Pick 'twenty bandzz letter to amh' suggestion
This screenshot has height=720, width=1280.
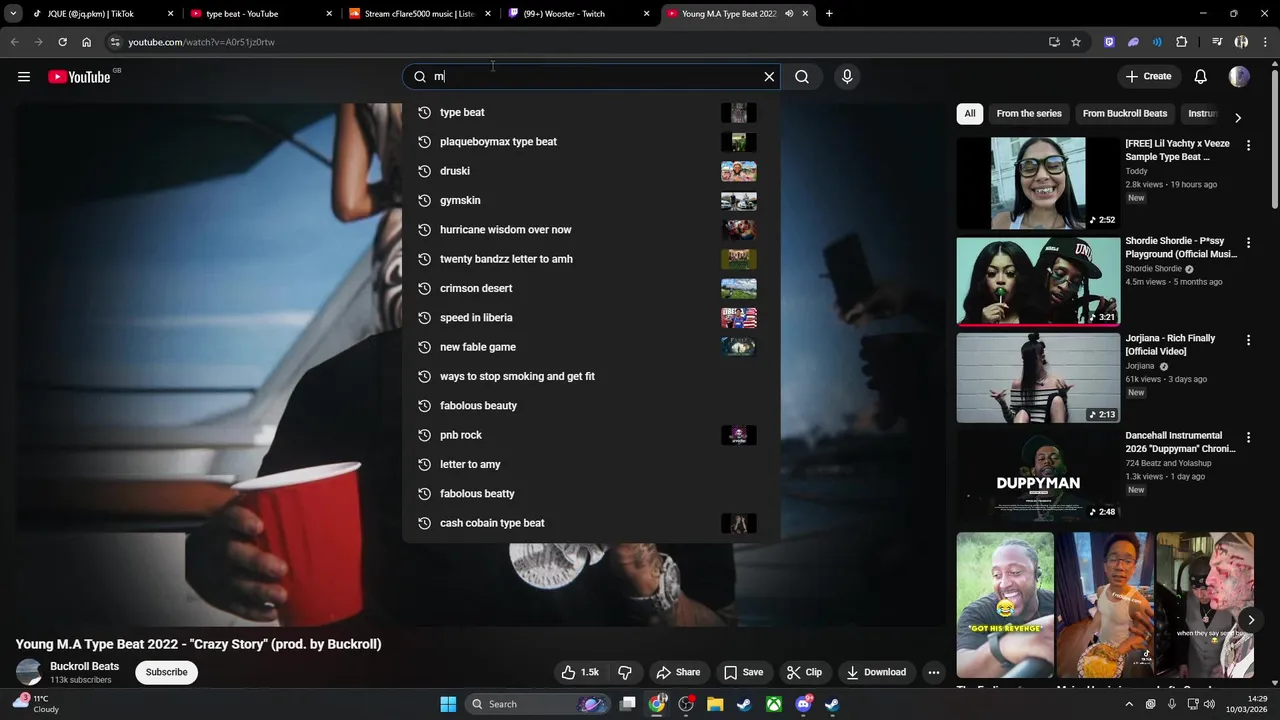(x=591, y=259)
